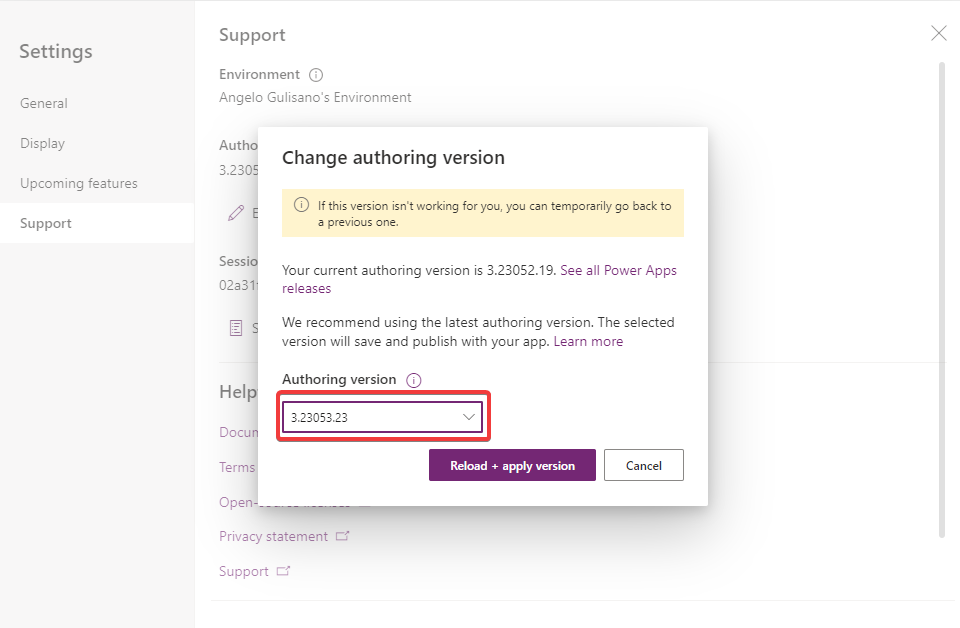Switch to Display settings tab
This screenshot has width=960, height=628.
(x=42, y=143)
